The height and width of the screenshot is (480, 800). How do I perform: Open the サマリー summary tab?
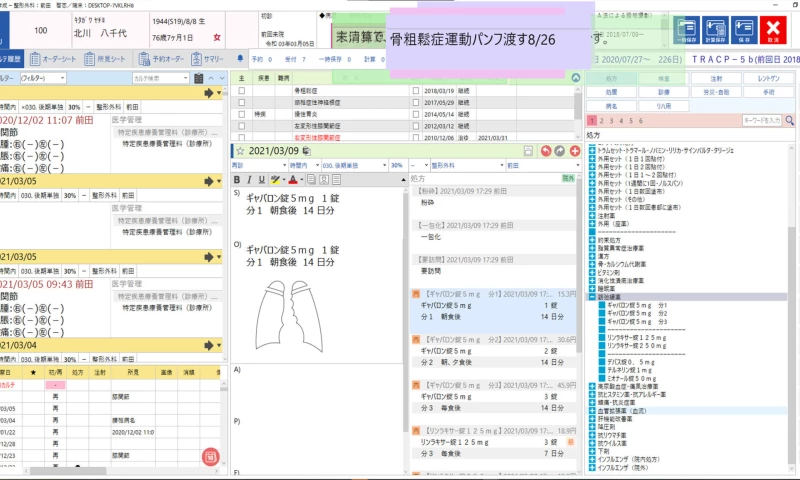point(208,59)
